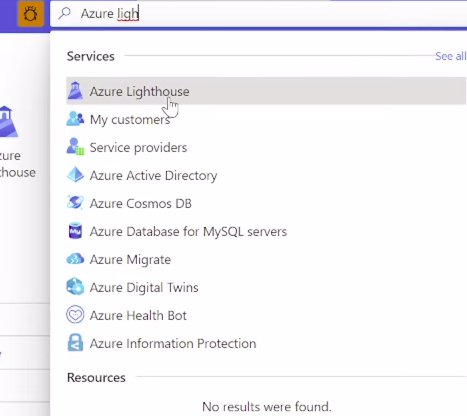
Task: Click the Azure Information Protection lock icon
Action: click(x=75, y=343)
